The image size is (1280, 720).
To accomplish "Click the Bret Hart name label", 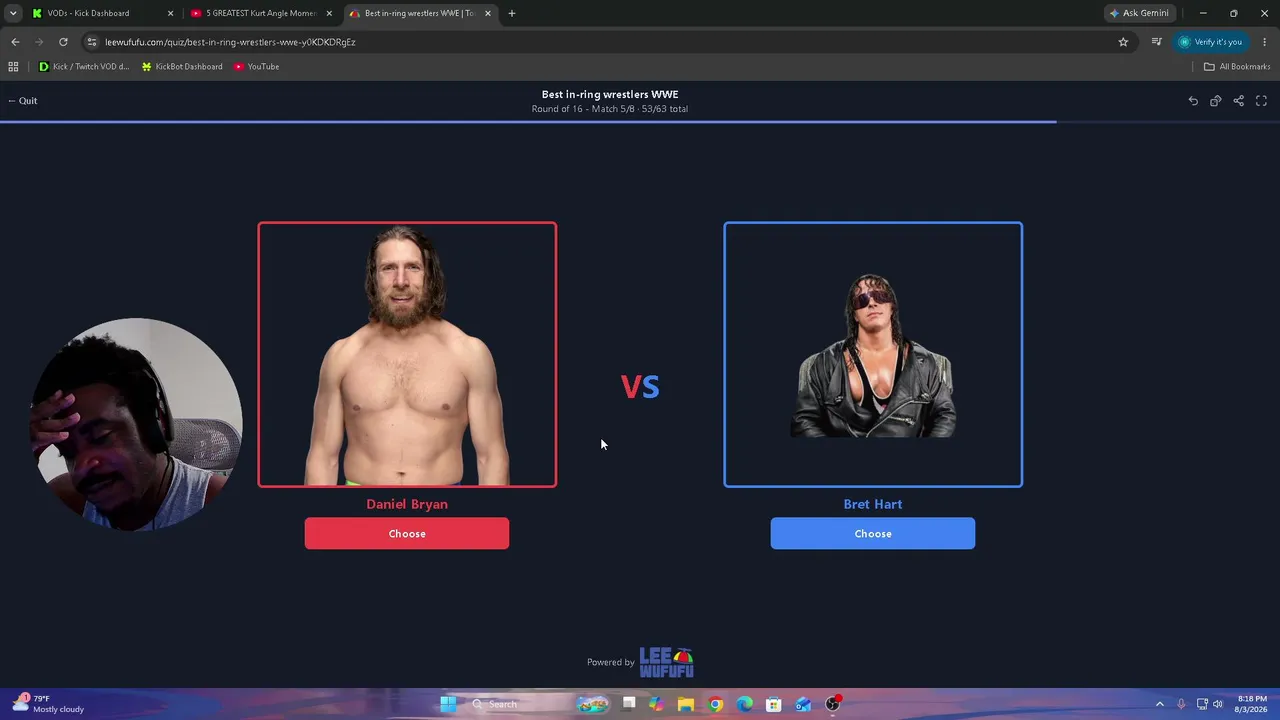I will click(x=873, y=504).
